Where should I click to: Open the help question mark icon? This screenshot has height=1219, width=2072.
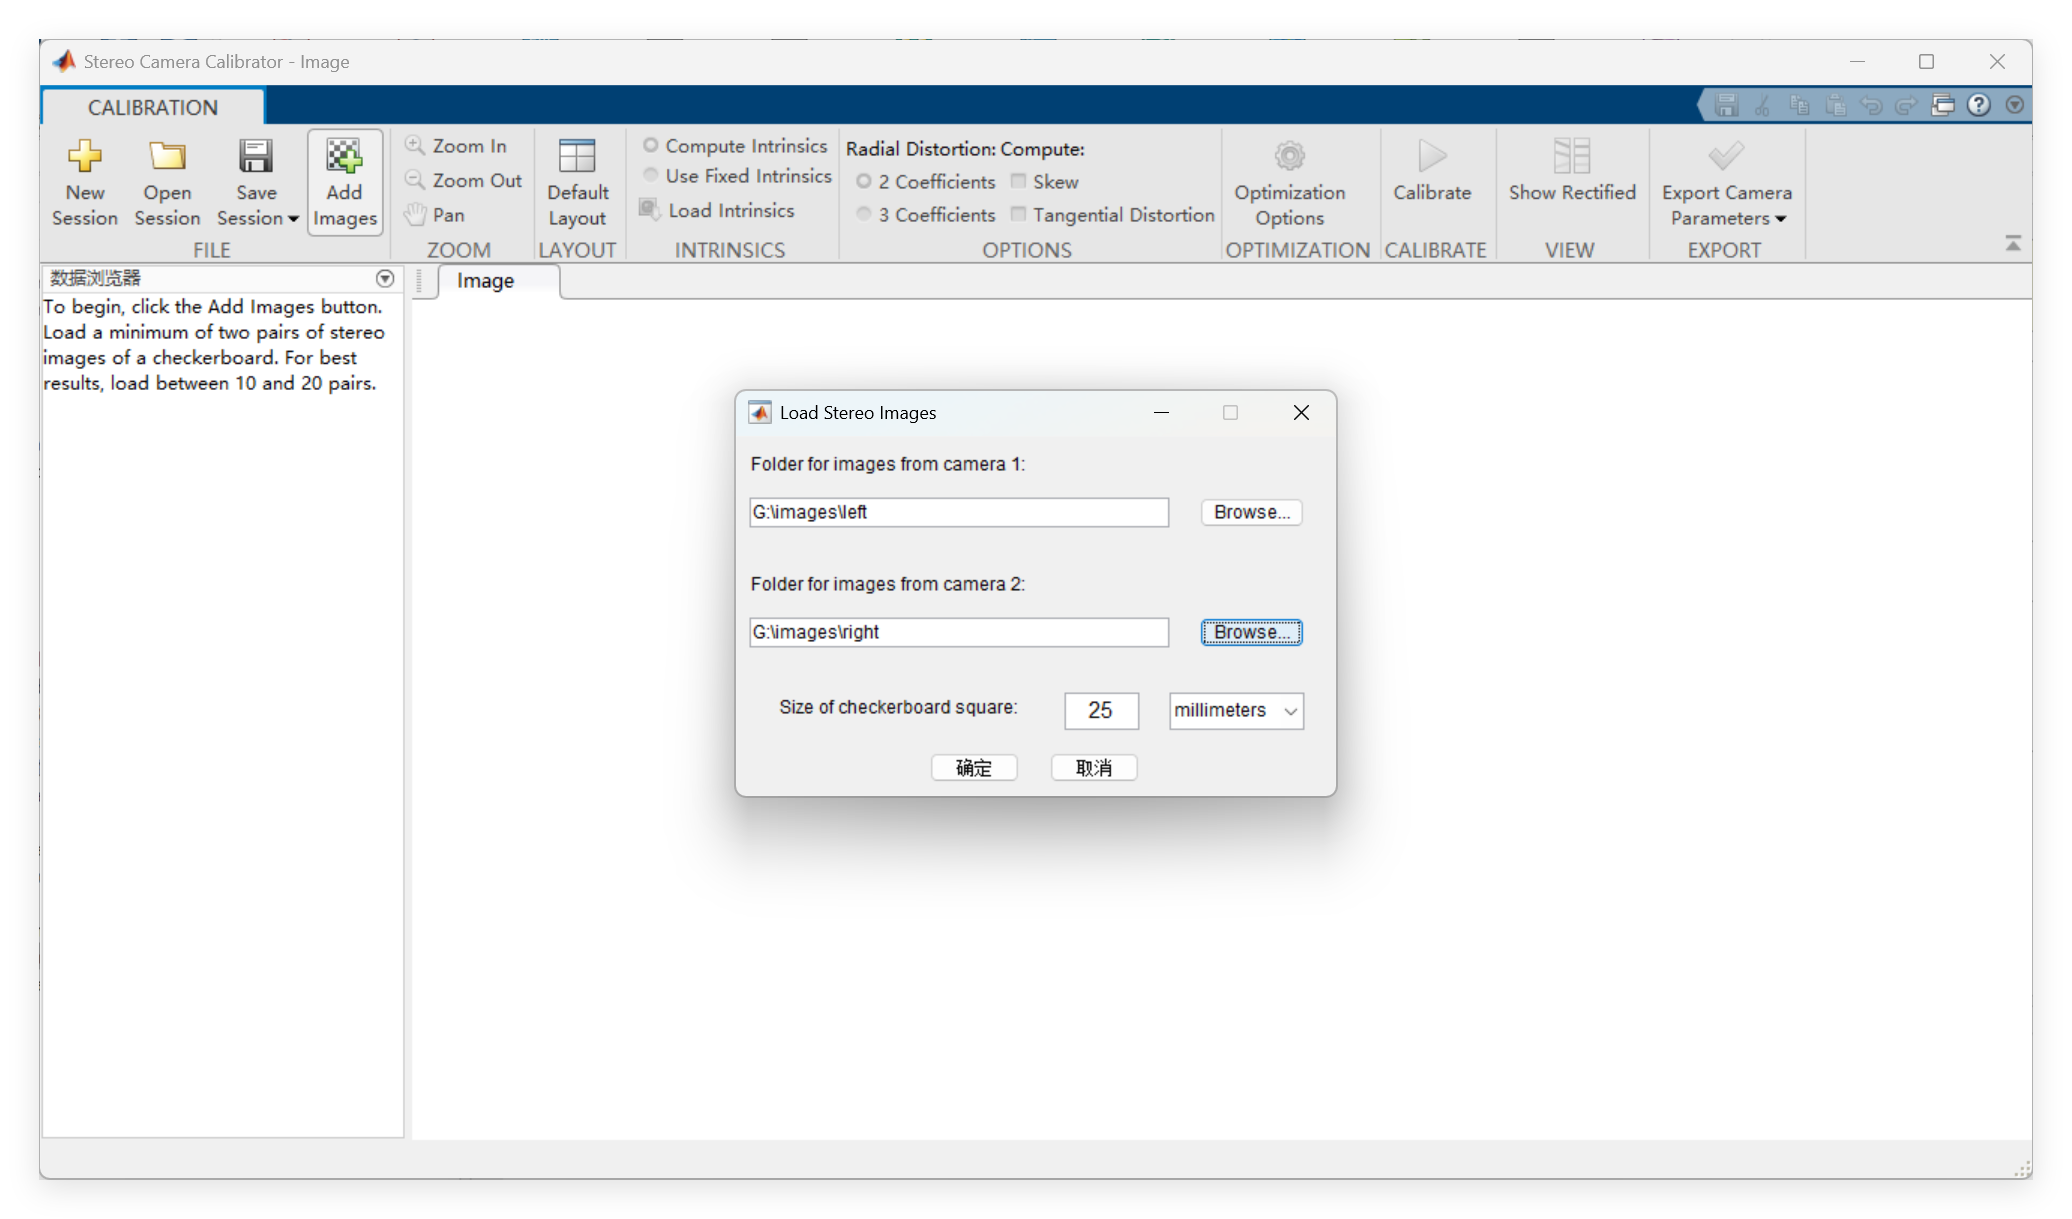point(1978,105)
